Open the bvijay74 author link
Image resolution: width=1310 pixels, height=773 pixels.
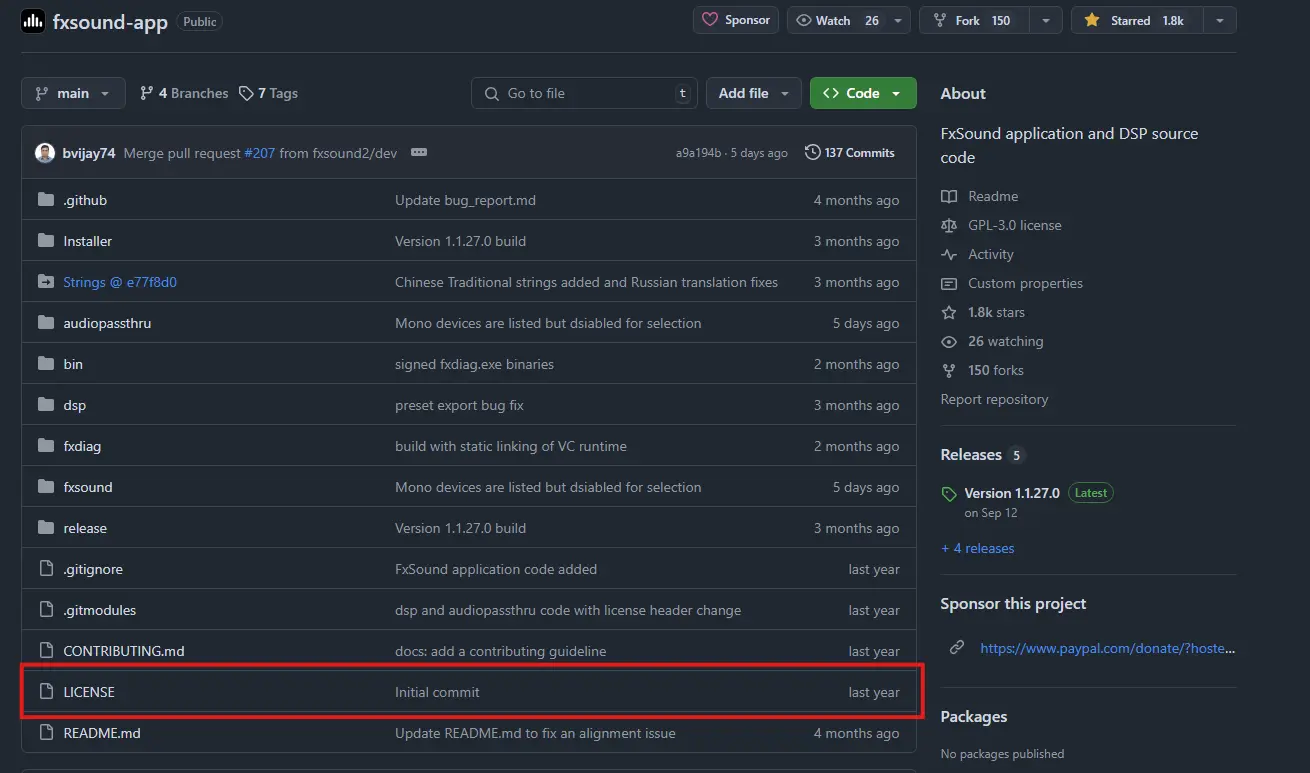click(x=89, y=153)
